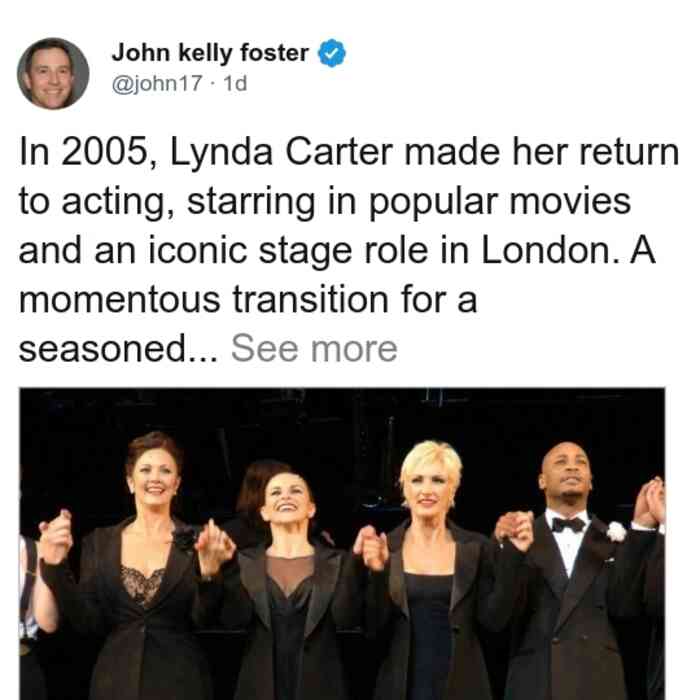Image resolution: width=700 pixels, height=700 pixels.
Task: Click clasped hands at photo's right edge
Action: tap(650, 502)
